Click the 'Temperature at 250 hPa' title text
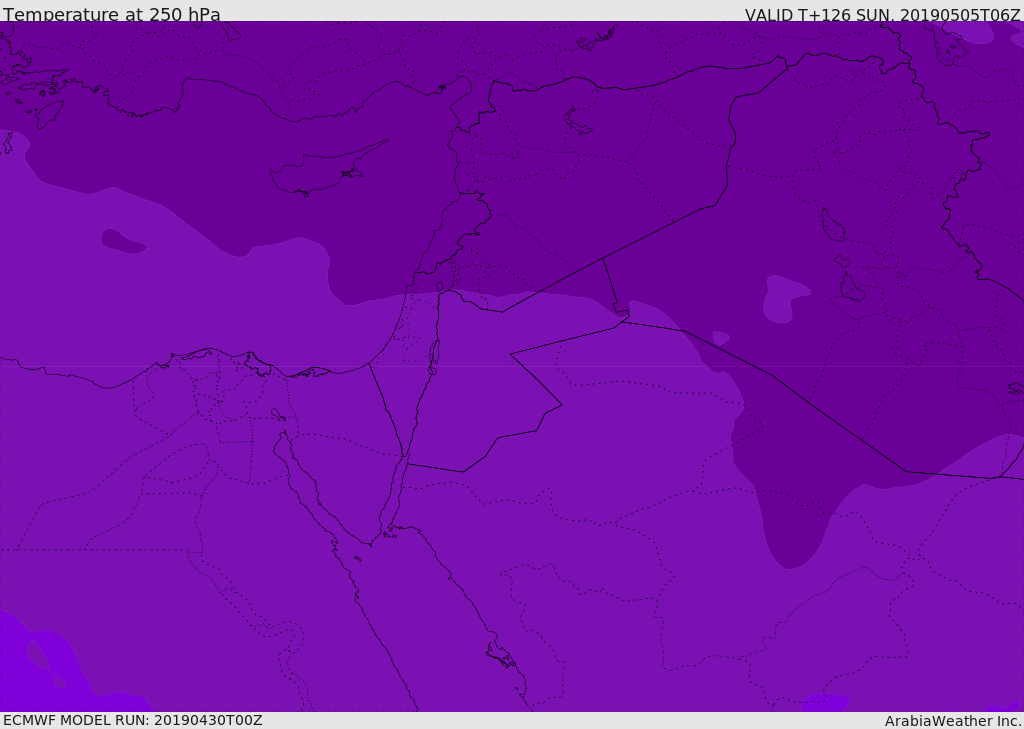Image resolution: width=1024 pixels, height=729 pixels. coord(112,14)
